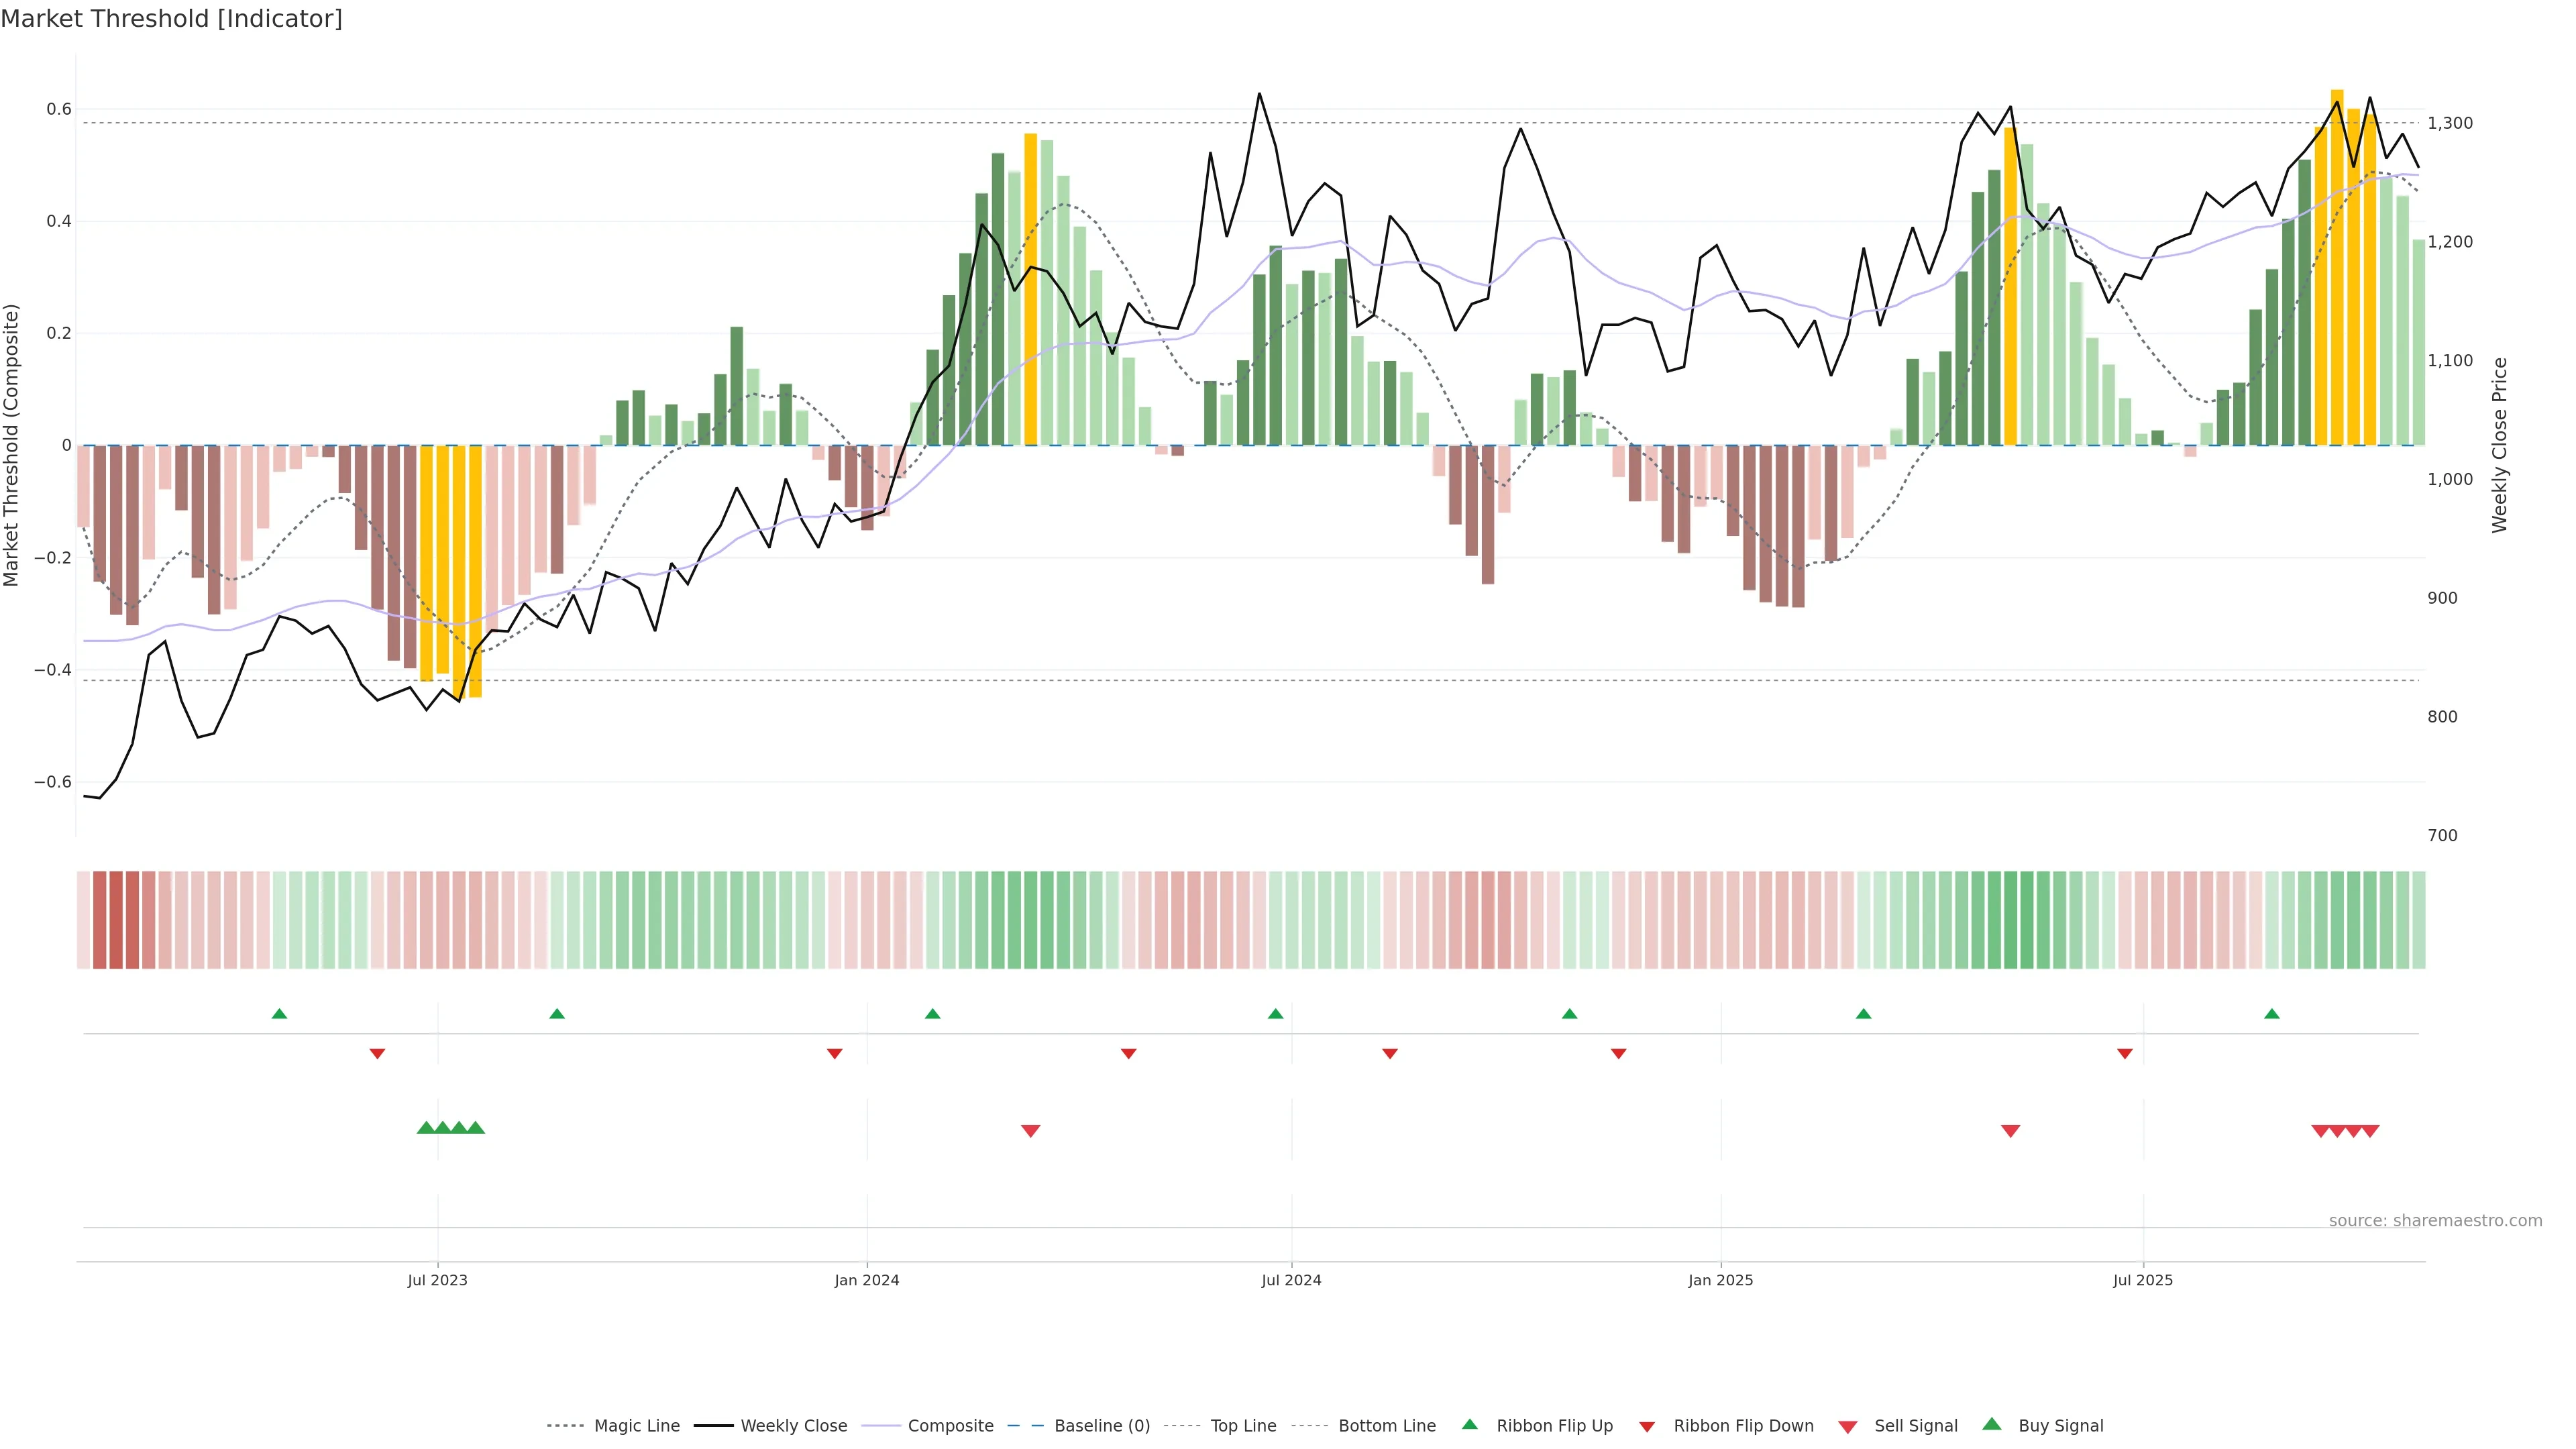This screenshot has height=1449, width=2576.
Task: Click the Buy Signal legend triangle icon
Action: tap(1992, 1424)
